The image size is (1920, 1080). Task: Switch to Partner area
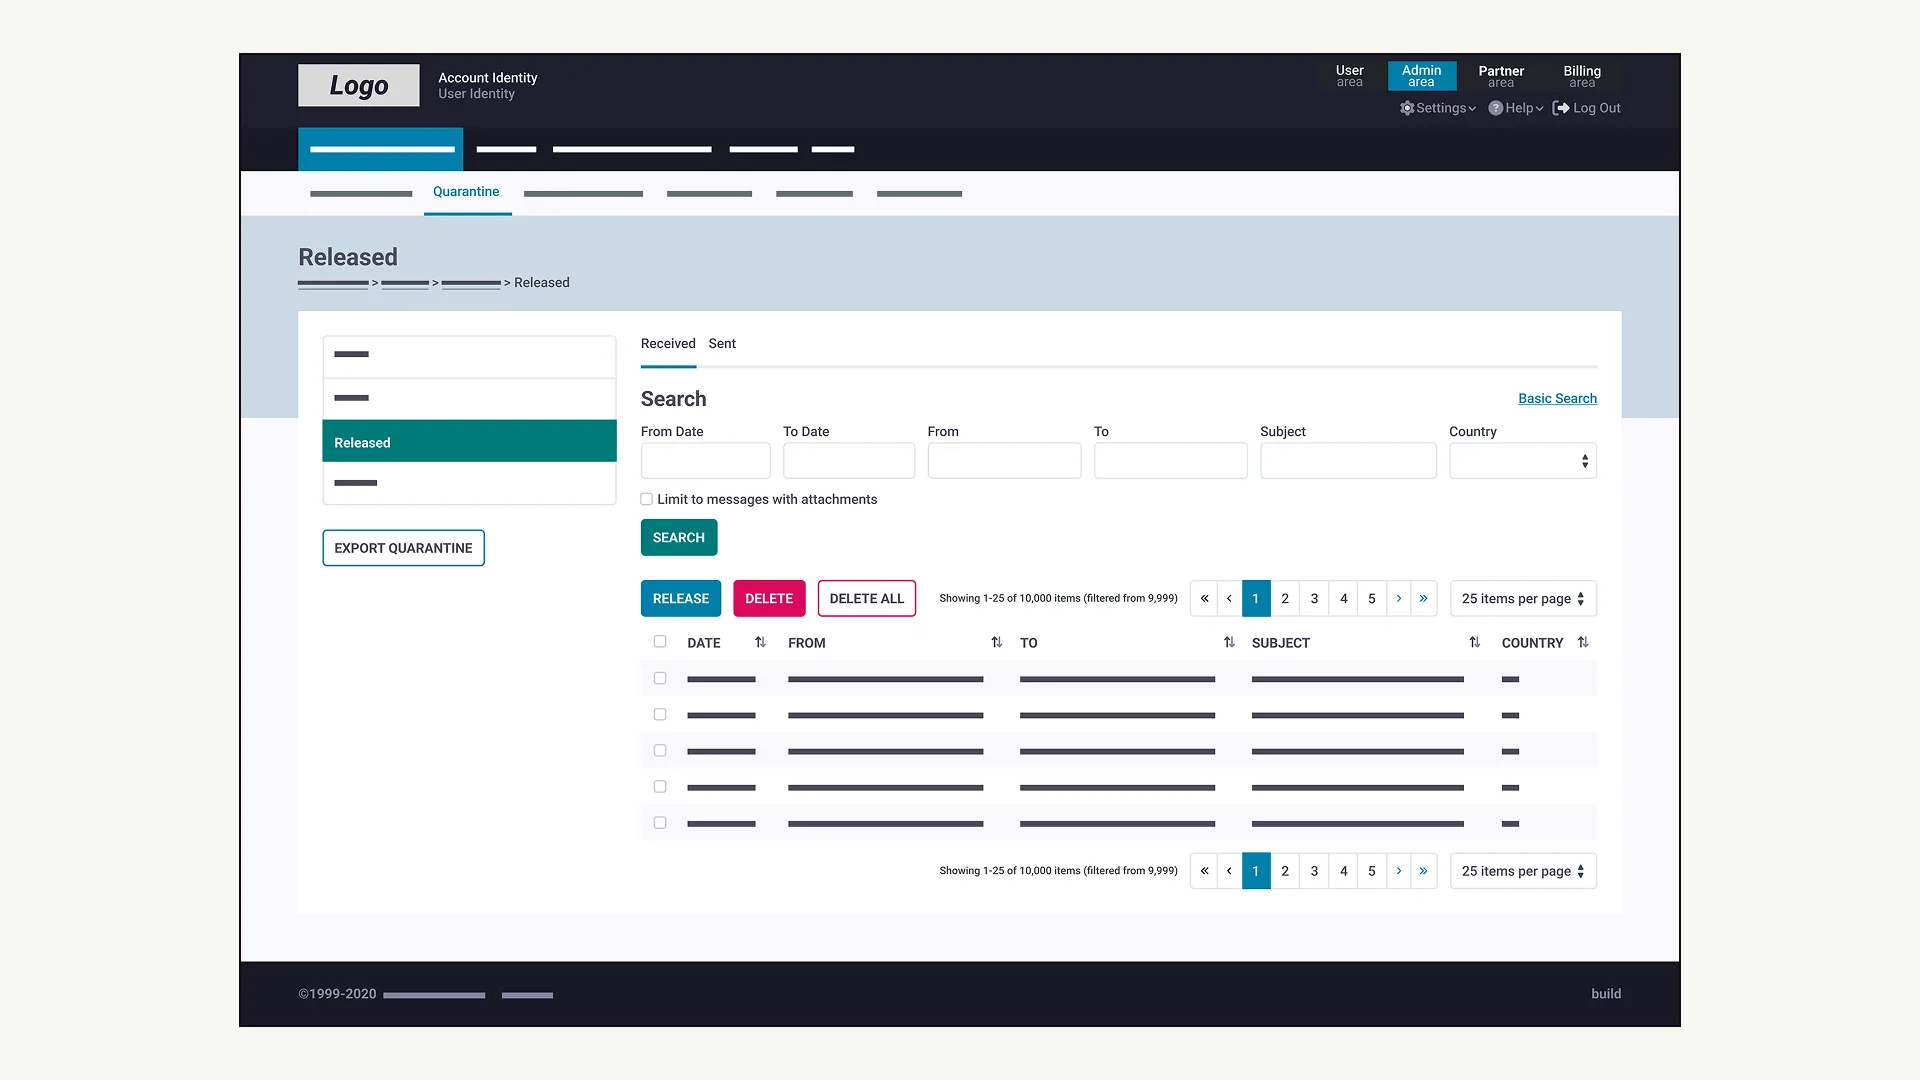[1501, 76]
